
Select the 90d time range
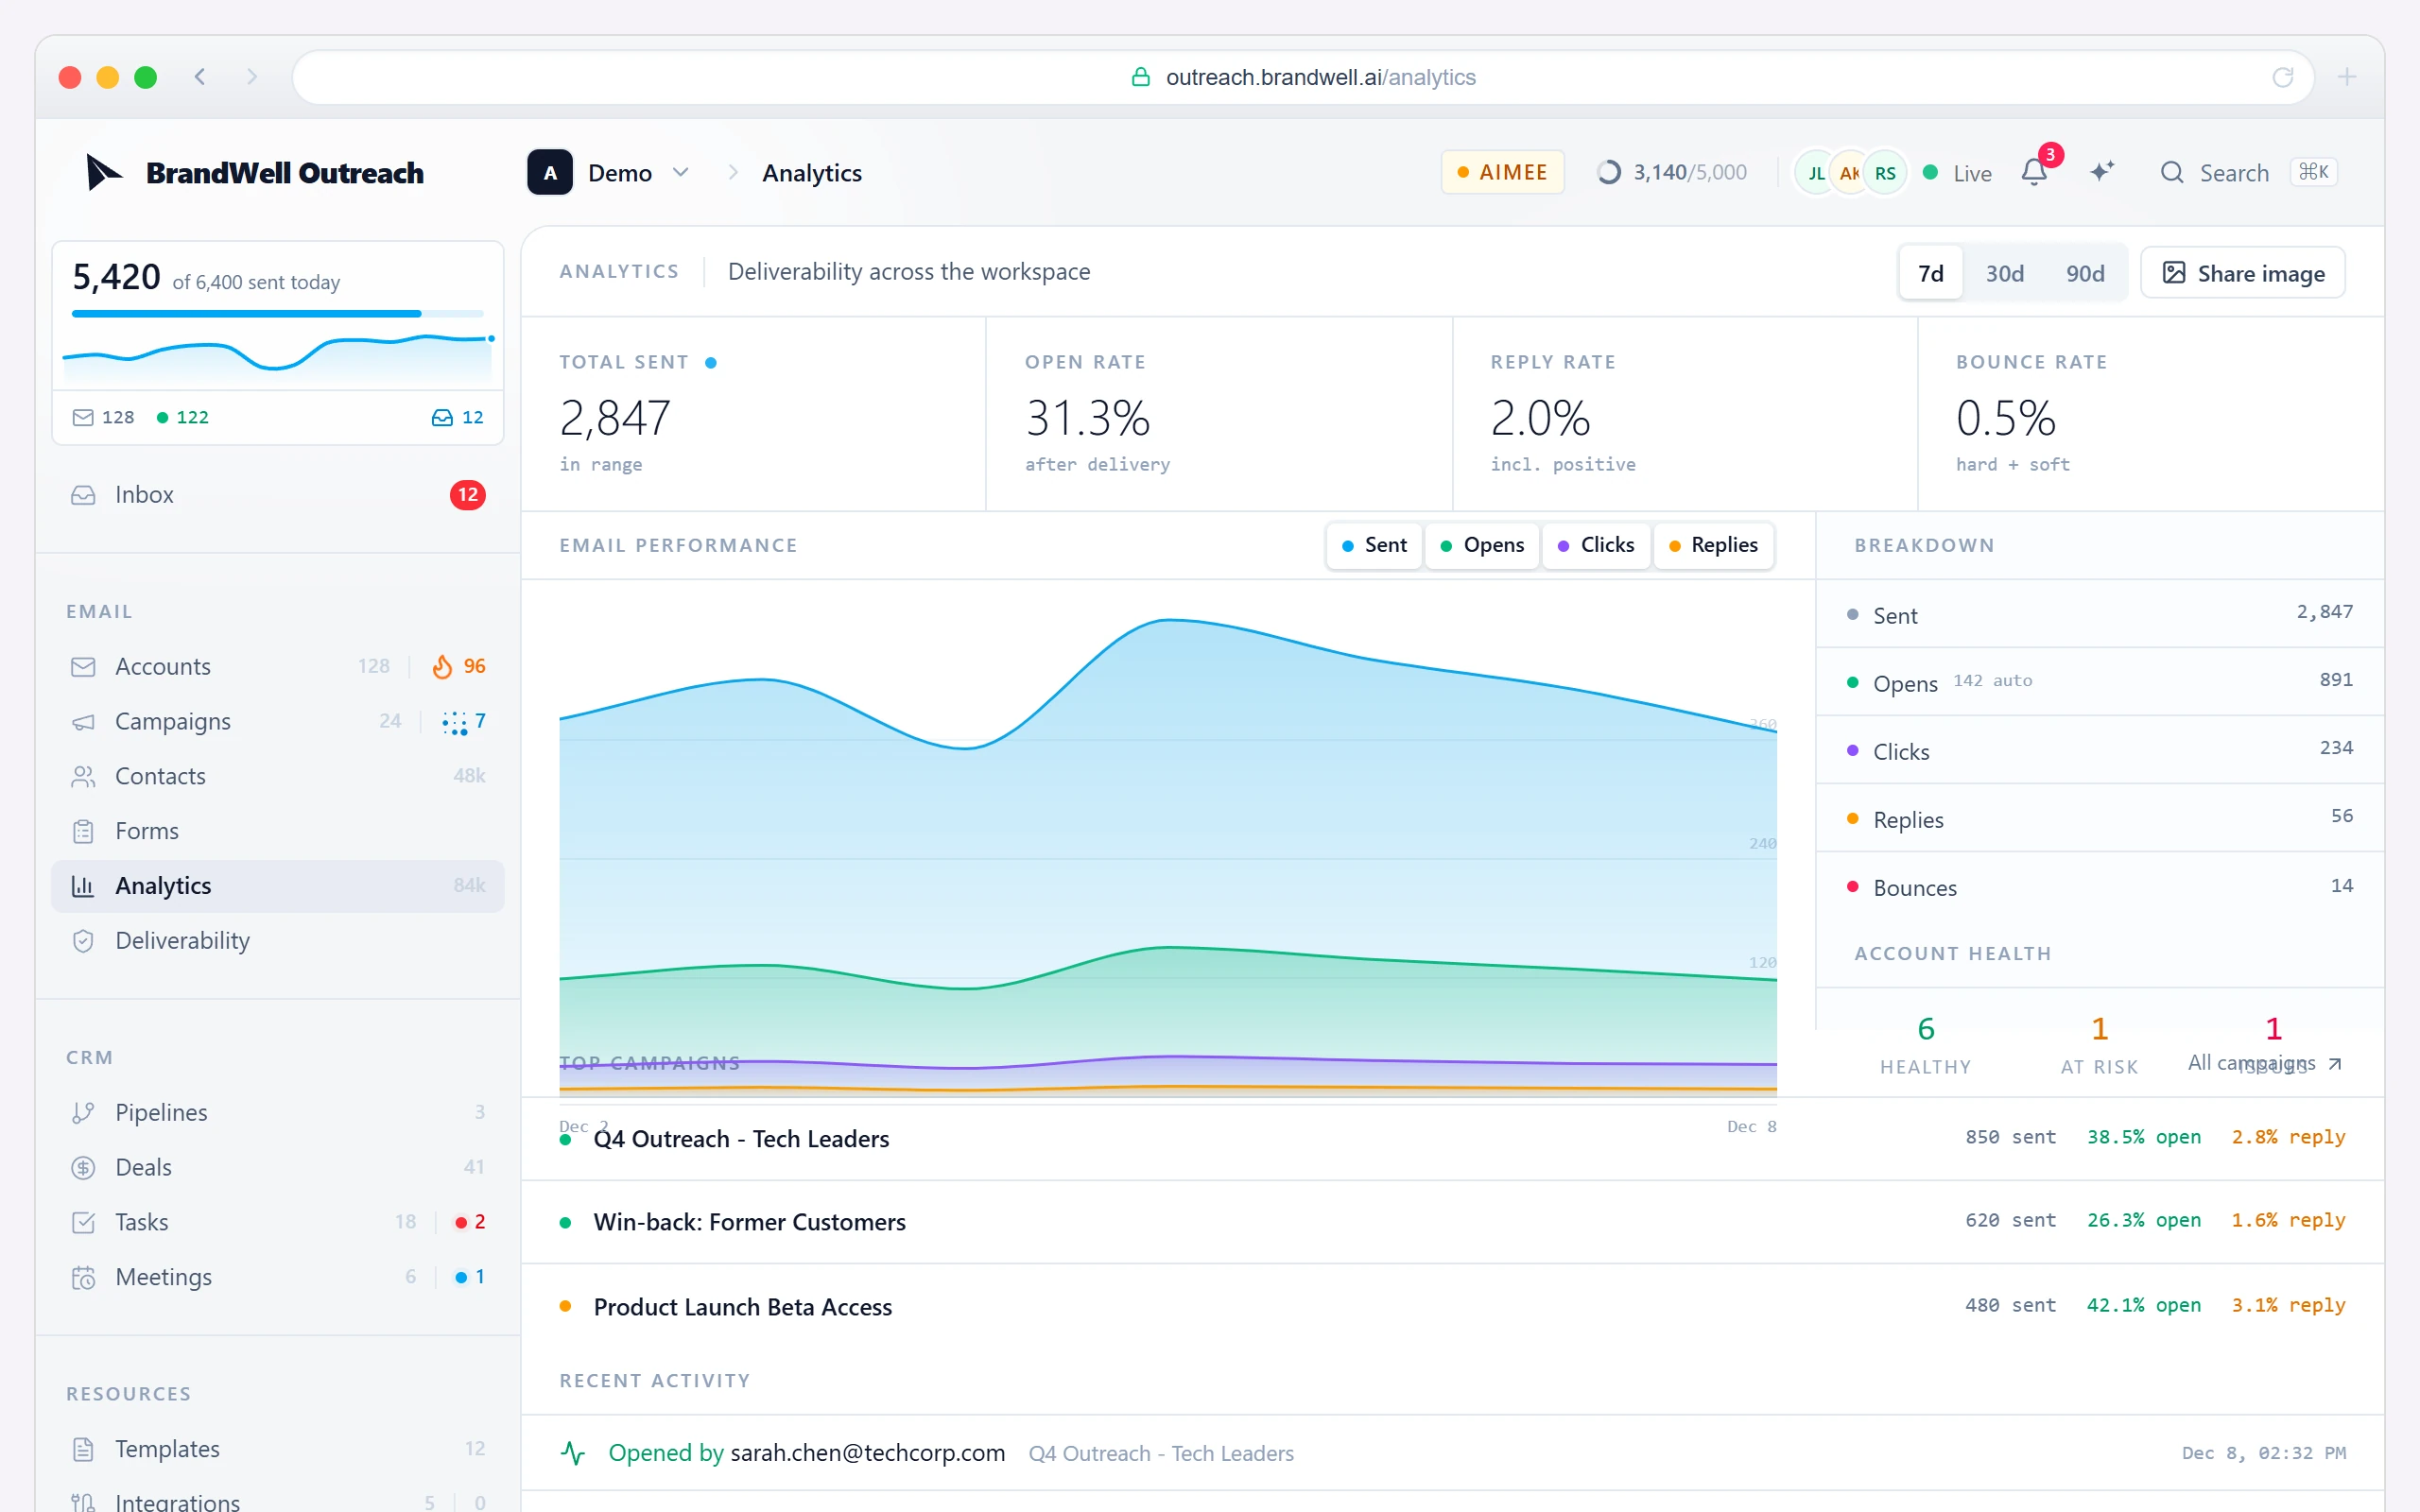2085,273
